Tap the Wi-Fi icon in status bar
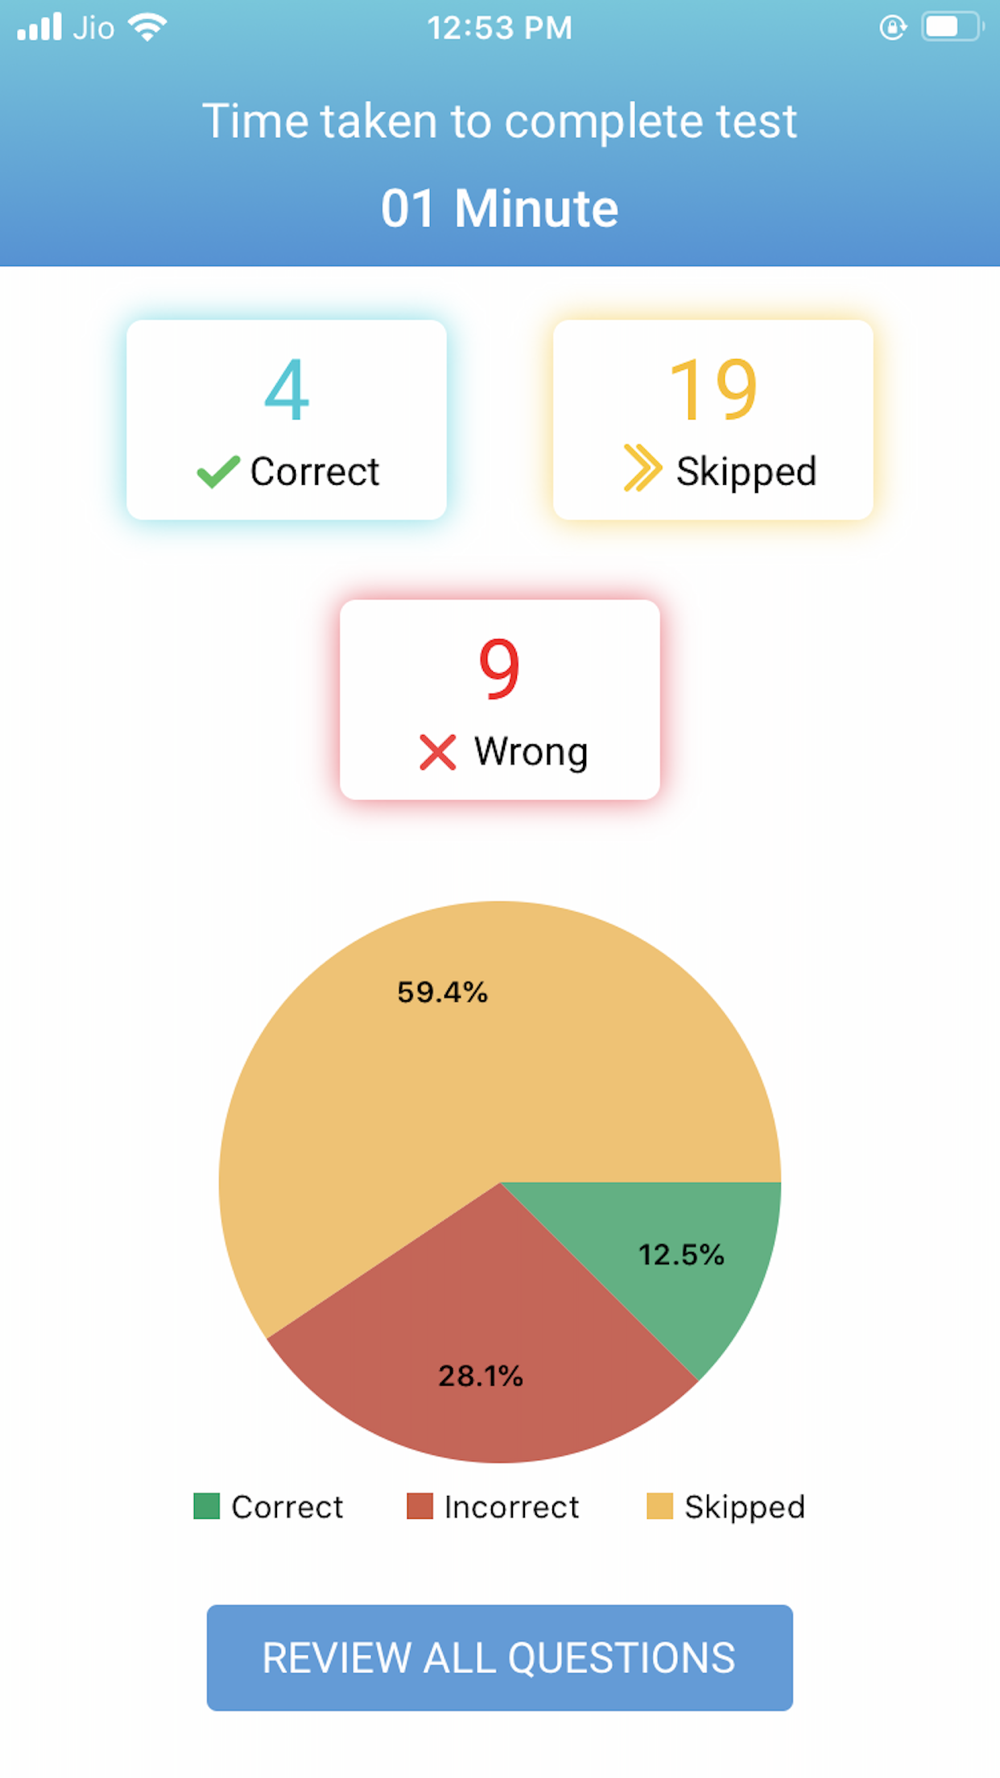 pos(148,27)
